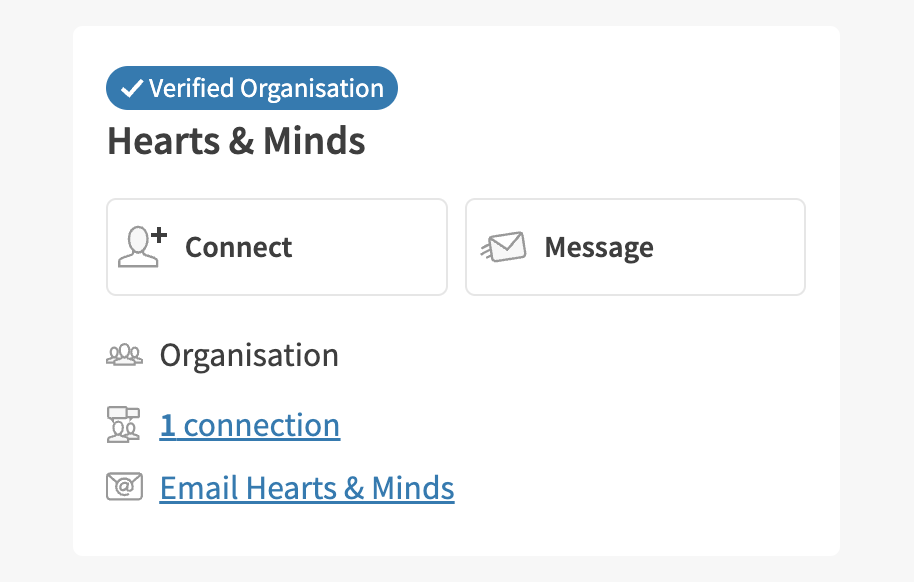Select the Verified Organisation badge

252,88
